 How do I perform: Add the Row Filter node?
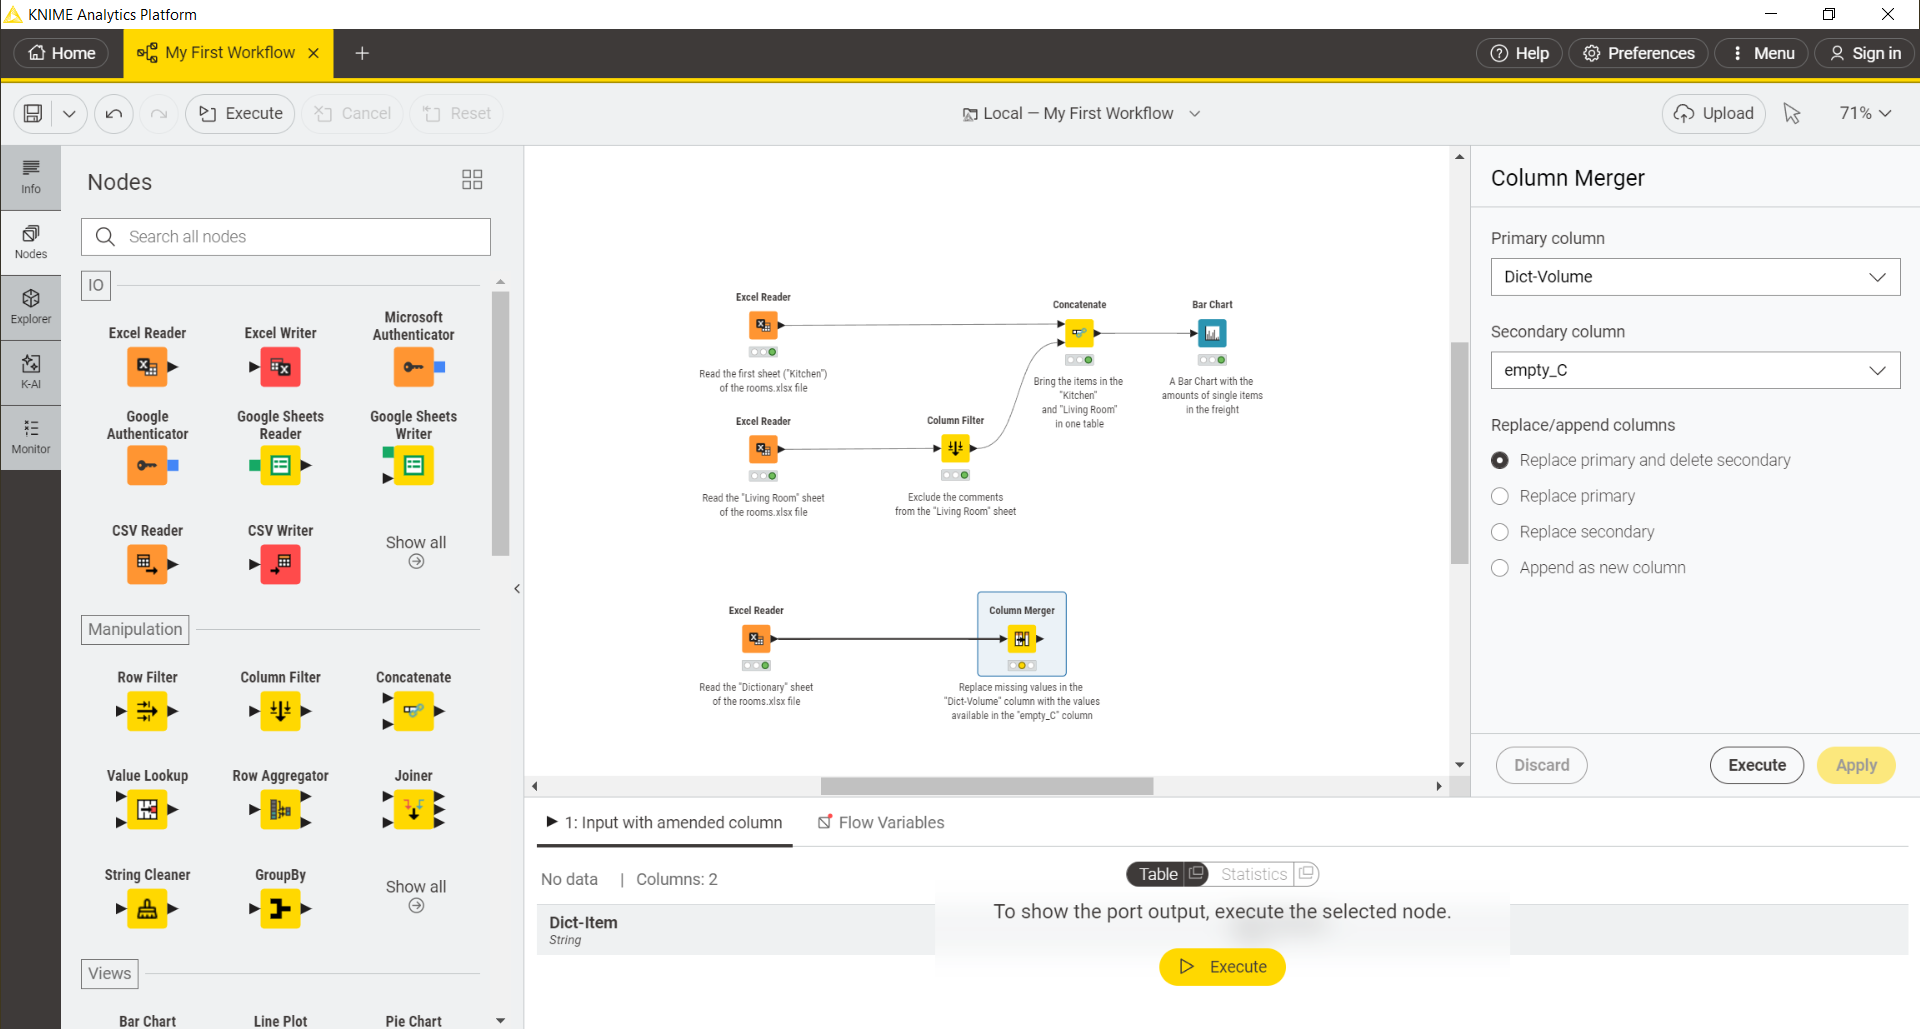[147, 711]
